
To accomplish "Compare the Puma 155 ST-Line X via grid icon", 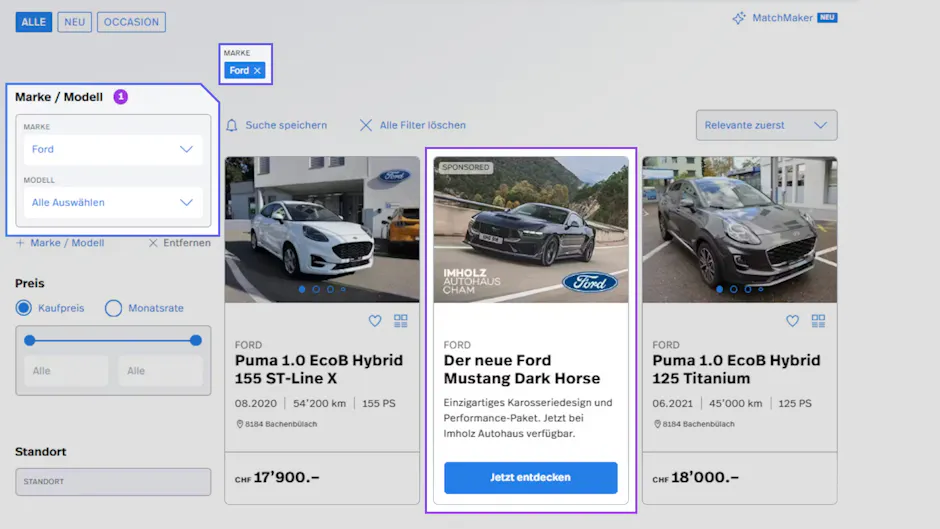I will (400, 321).
